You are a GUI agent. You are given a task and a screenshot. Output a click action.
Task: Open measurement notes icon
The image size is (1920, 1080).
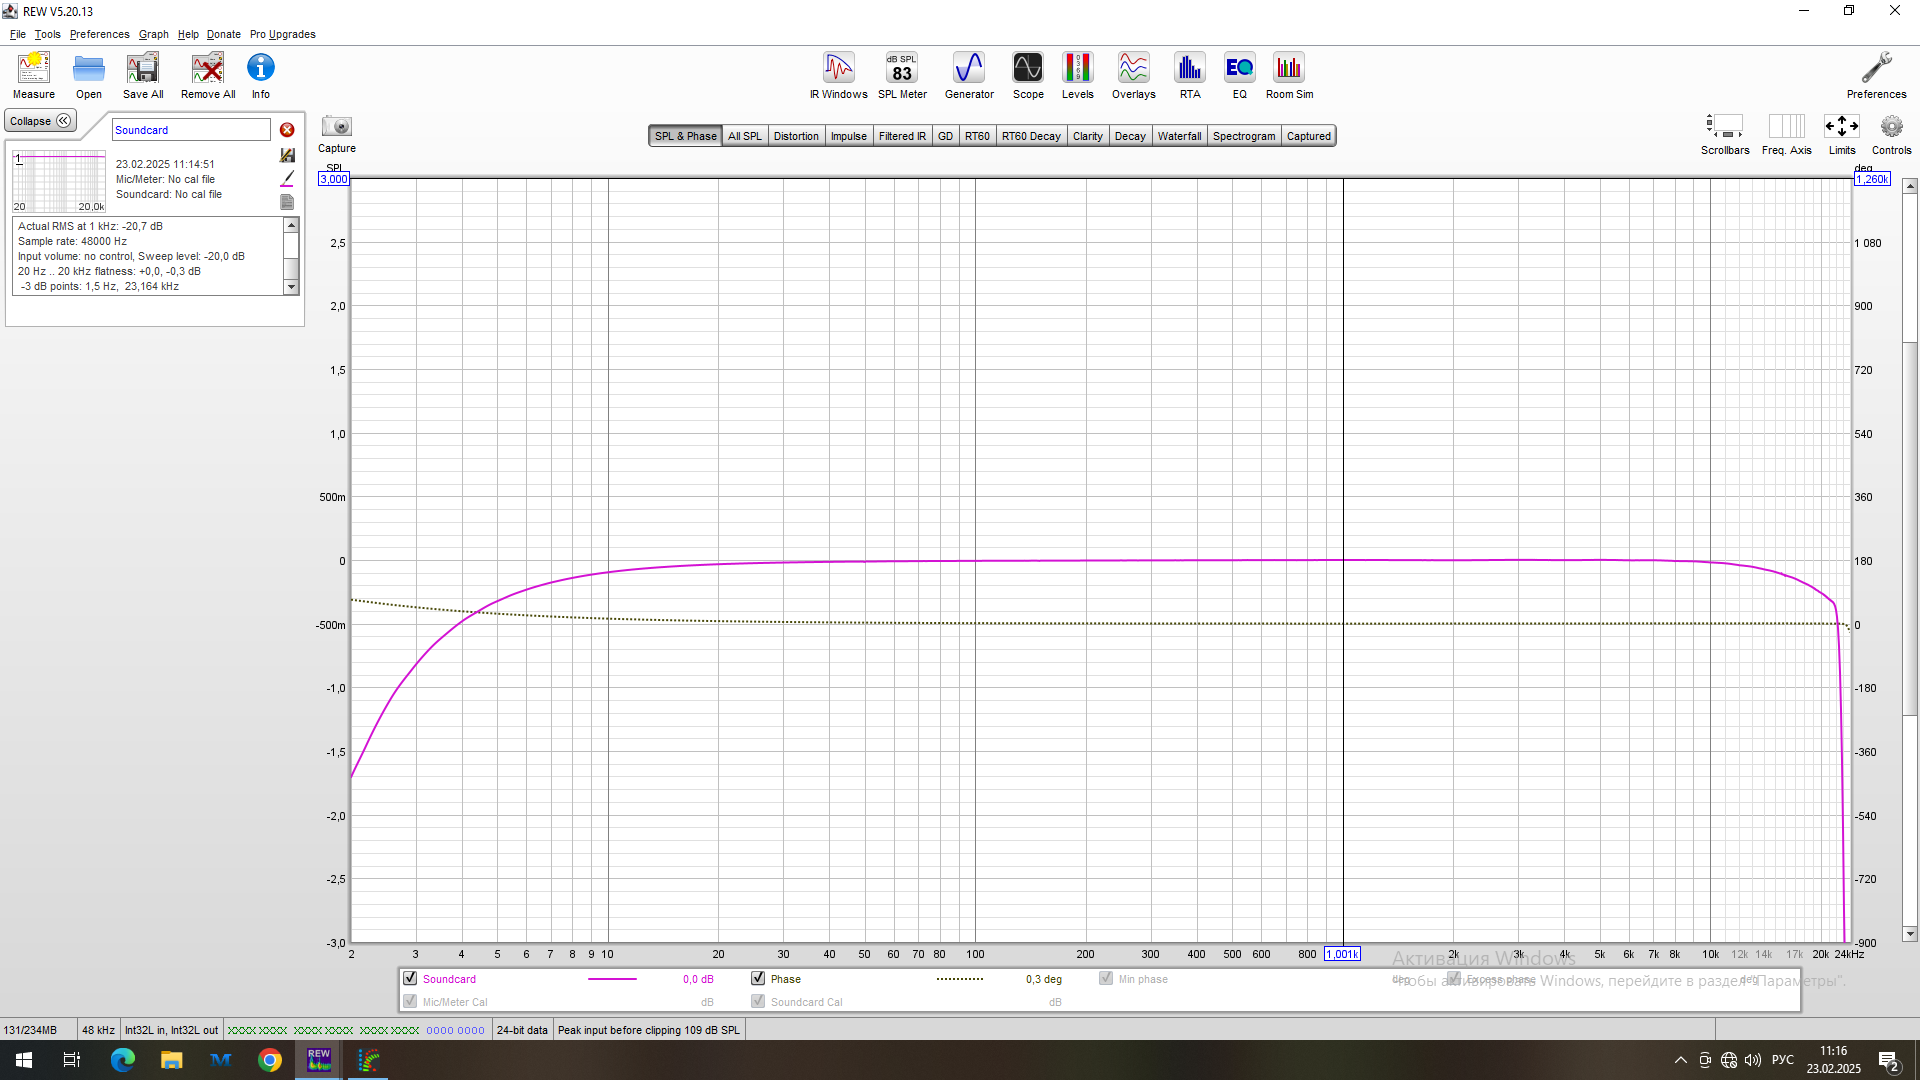click(287, 202)
